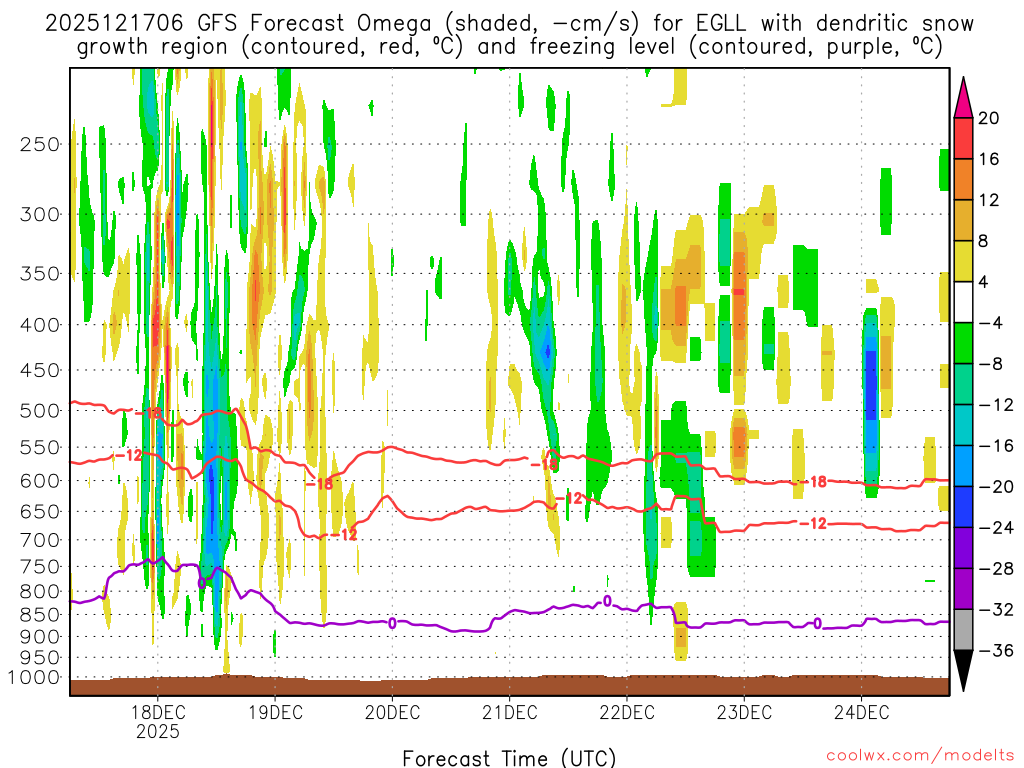Click the dark blue omega core near 24DEC
Screen dimensions: 1024x768
pos(871,385)
